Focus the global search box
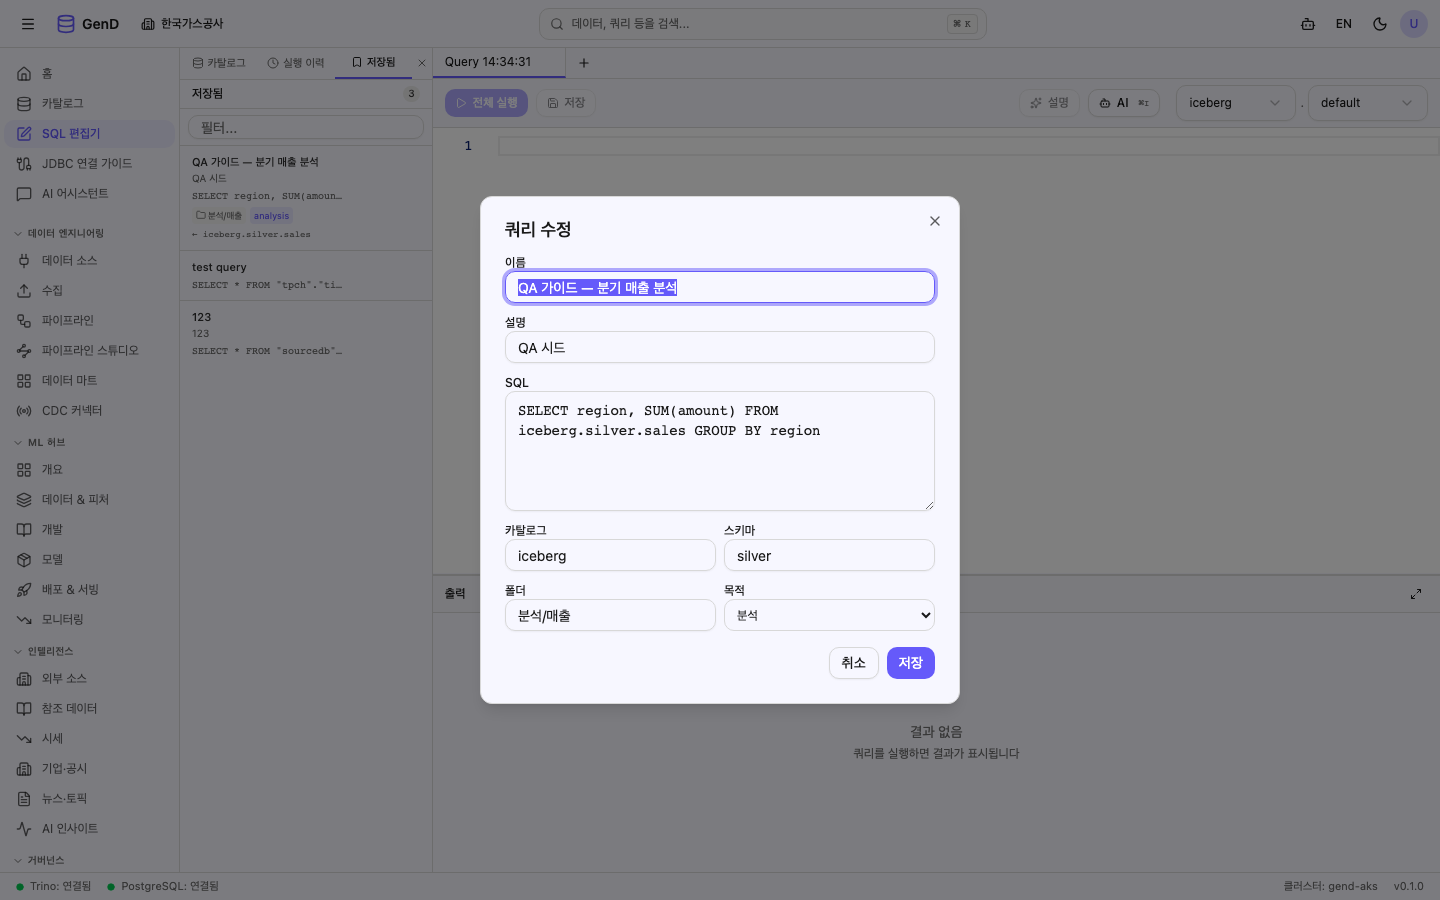Image resolution: width=1440 pixels, height=900 pixels. click(x=763, y=24)
